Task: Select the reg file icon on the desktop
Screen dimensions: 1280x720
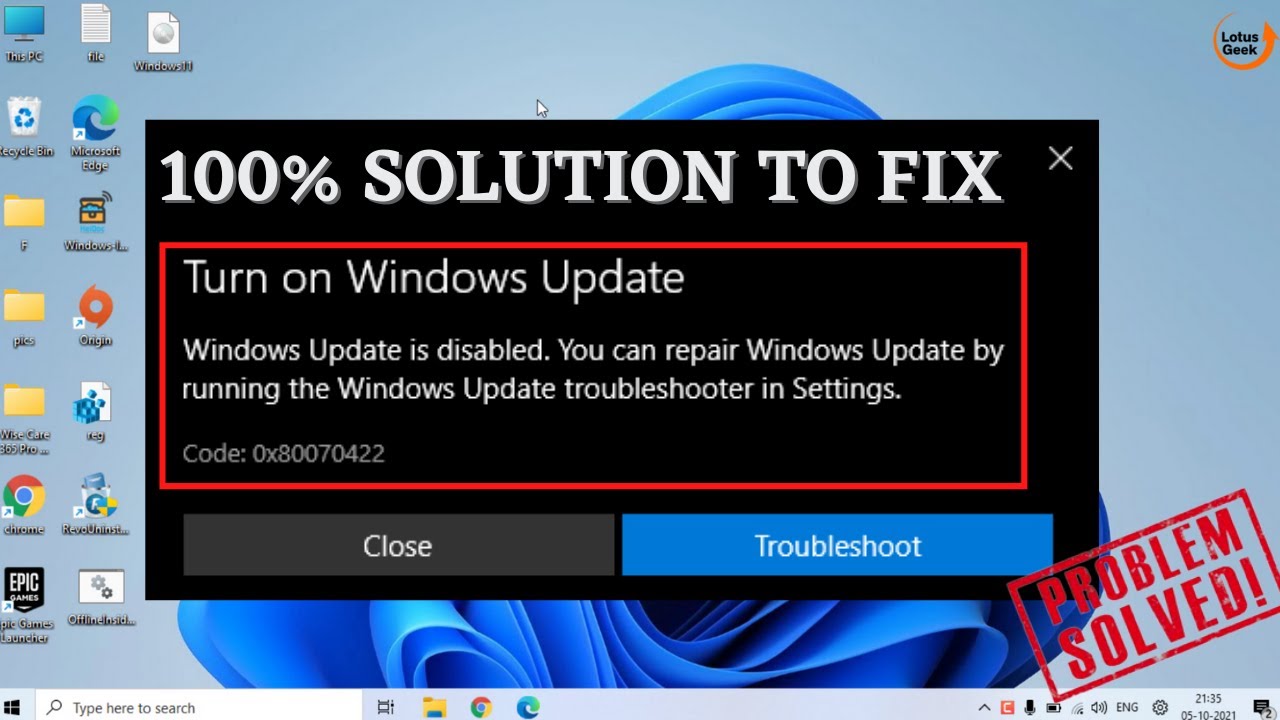Action: point(95,411)
